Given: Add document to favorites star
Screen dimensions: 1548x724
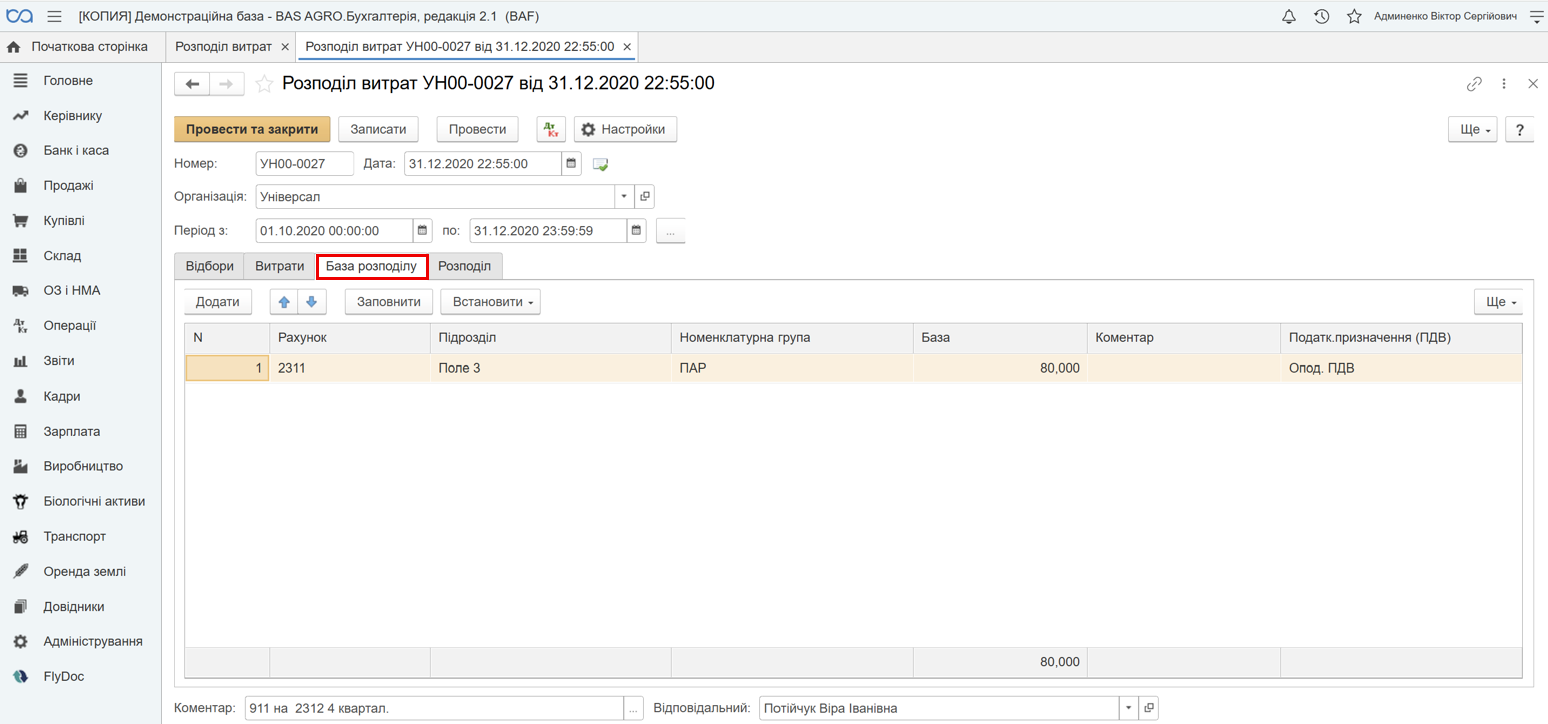Looking at the screenshot, I should click(x=264, y=84).
